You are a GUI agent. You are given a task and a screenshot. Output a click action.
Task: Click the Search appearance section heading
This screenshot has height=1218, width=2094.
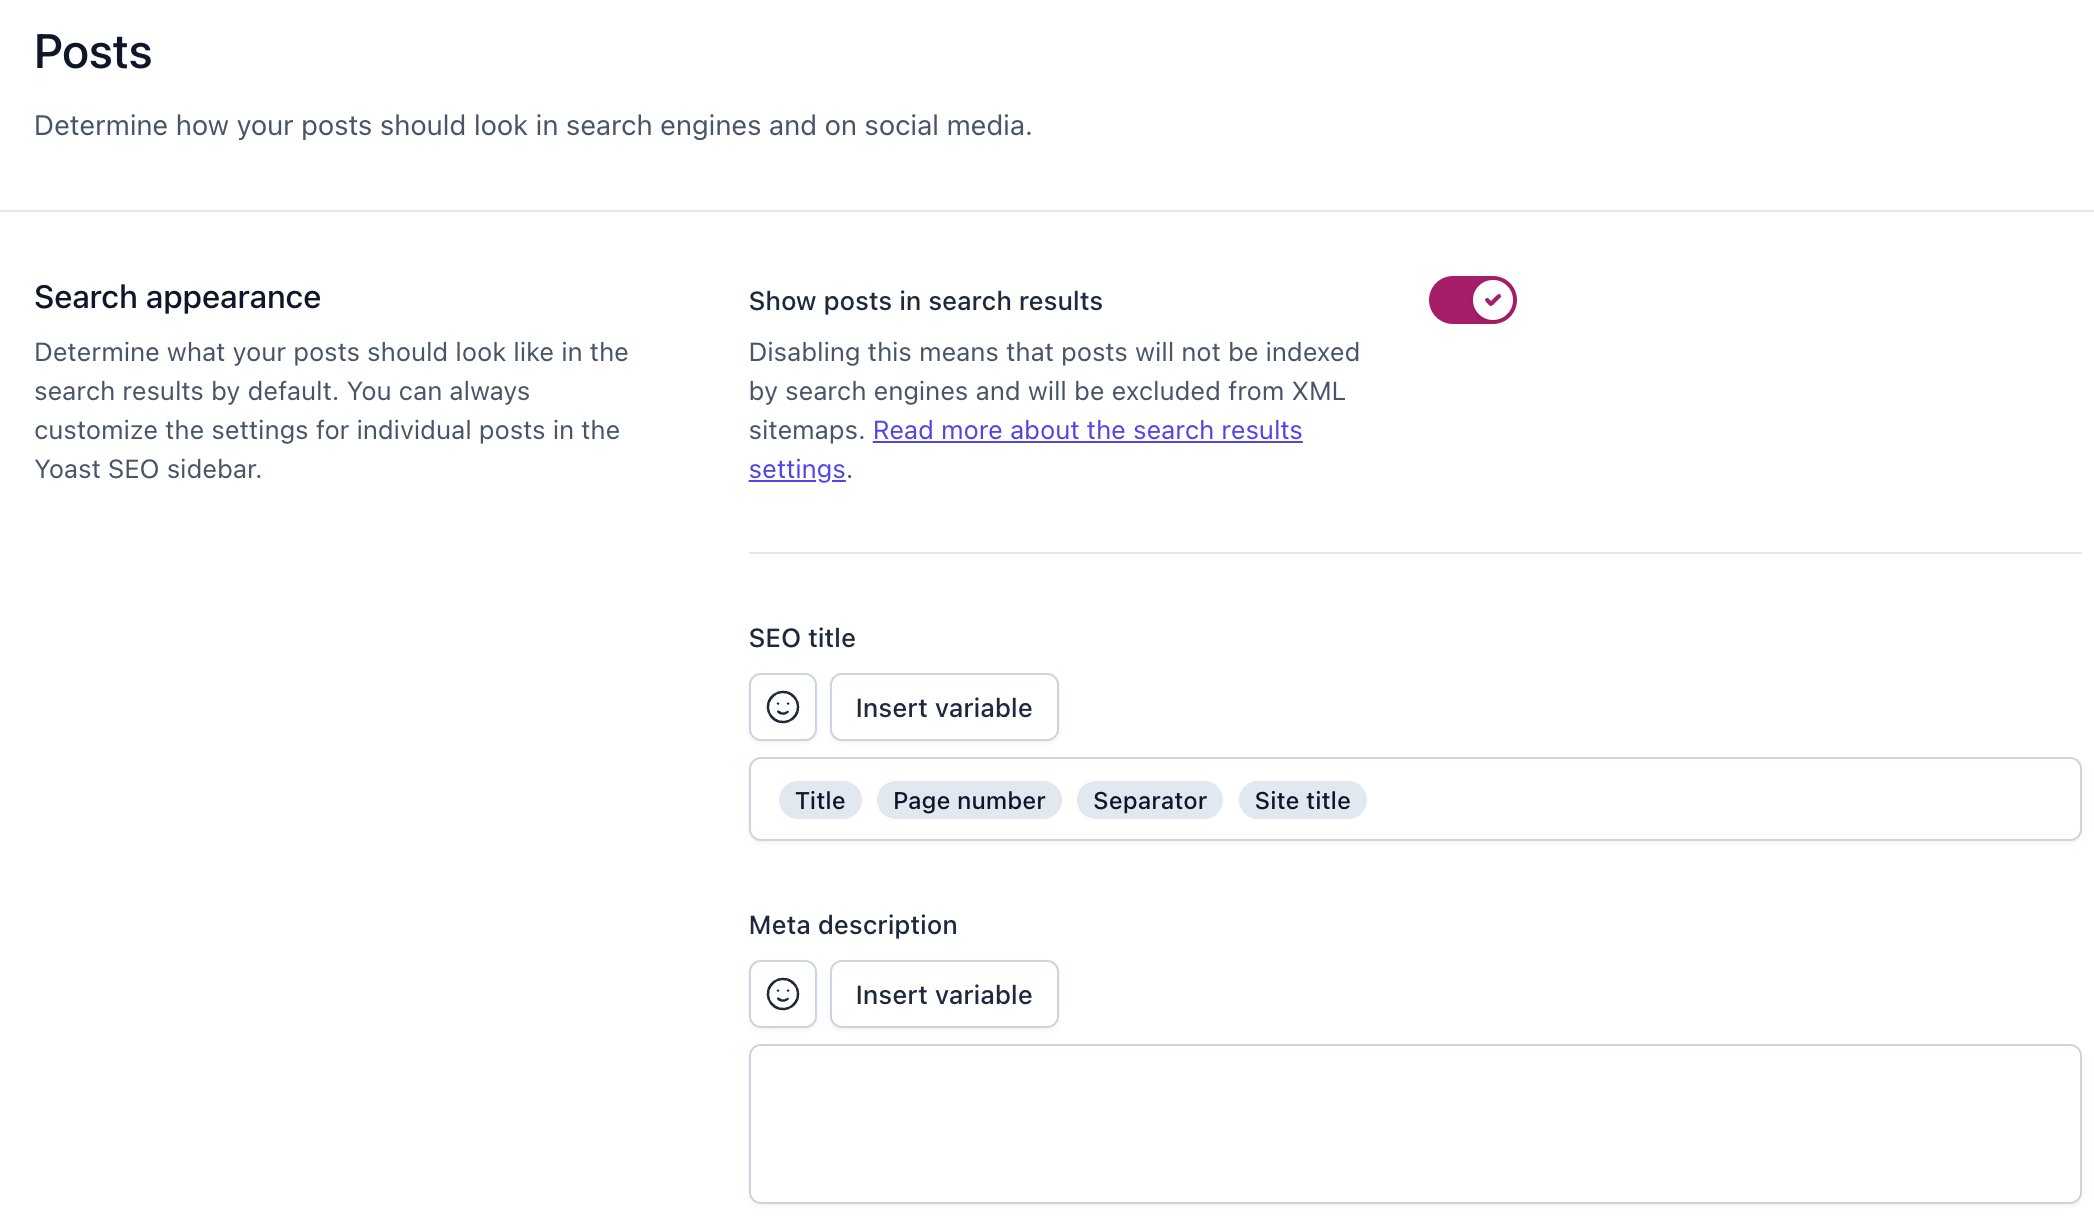177,296
